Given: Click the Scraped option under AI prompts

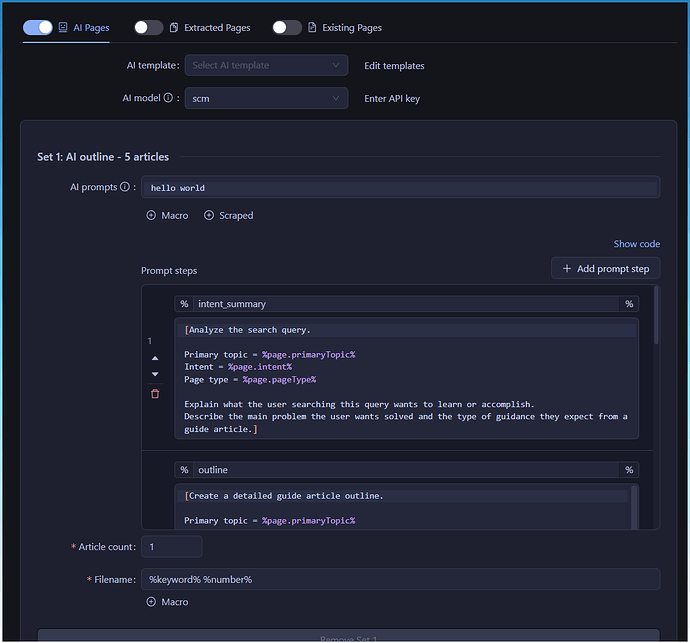Looking at the screenshot, I should 228,216.
